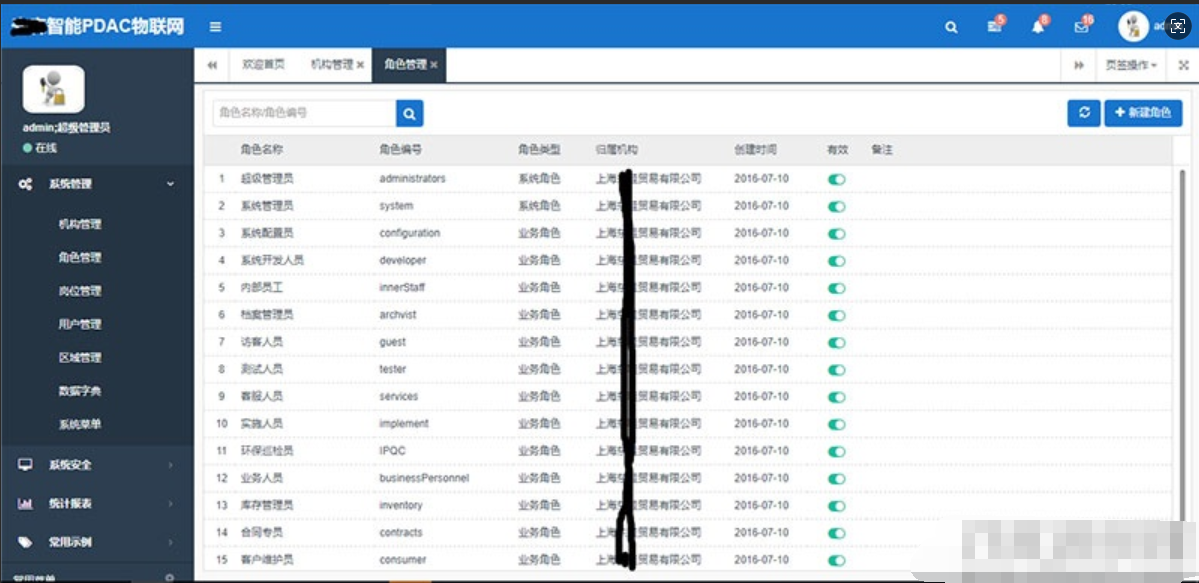Image resolution: width=1199 pixels, height=583 pixels.
Task: Disable the 有效 switch for 测试人员
Action: pos(838,369)
